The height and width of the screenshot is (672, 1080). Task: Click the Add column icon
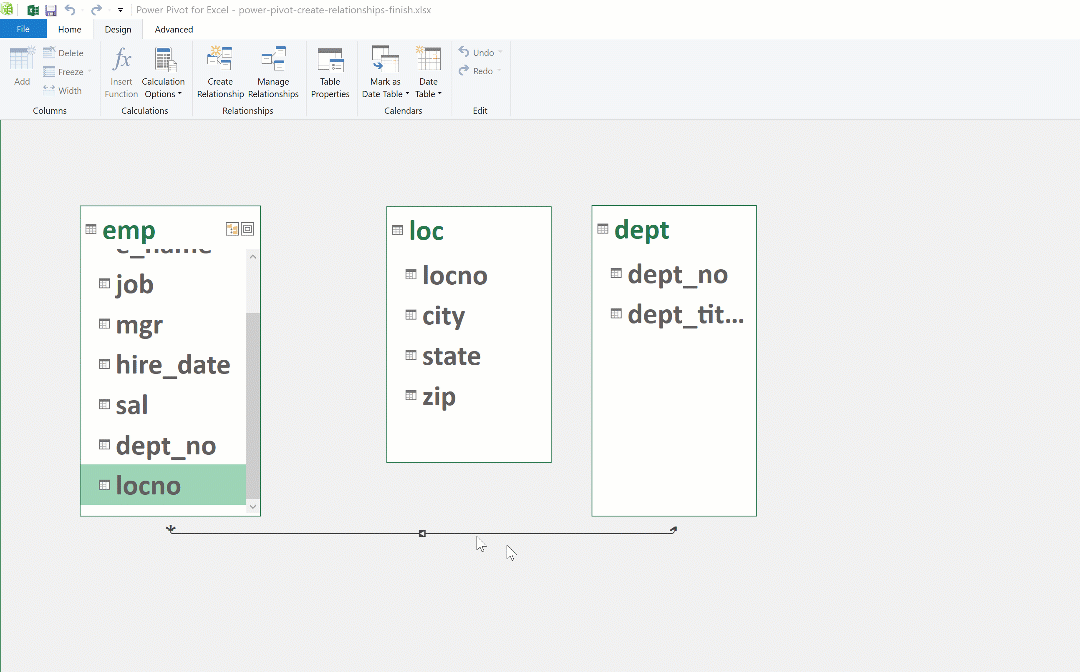click(21, 60)
